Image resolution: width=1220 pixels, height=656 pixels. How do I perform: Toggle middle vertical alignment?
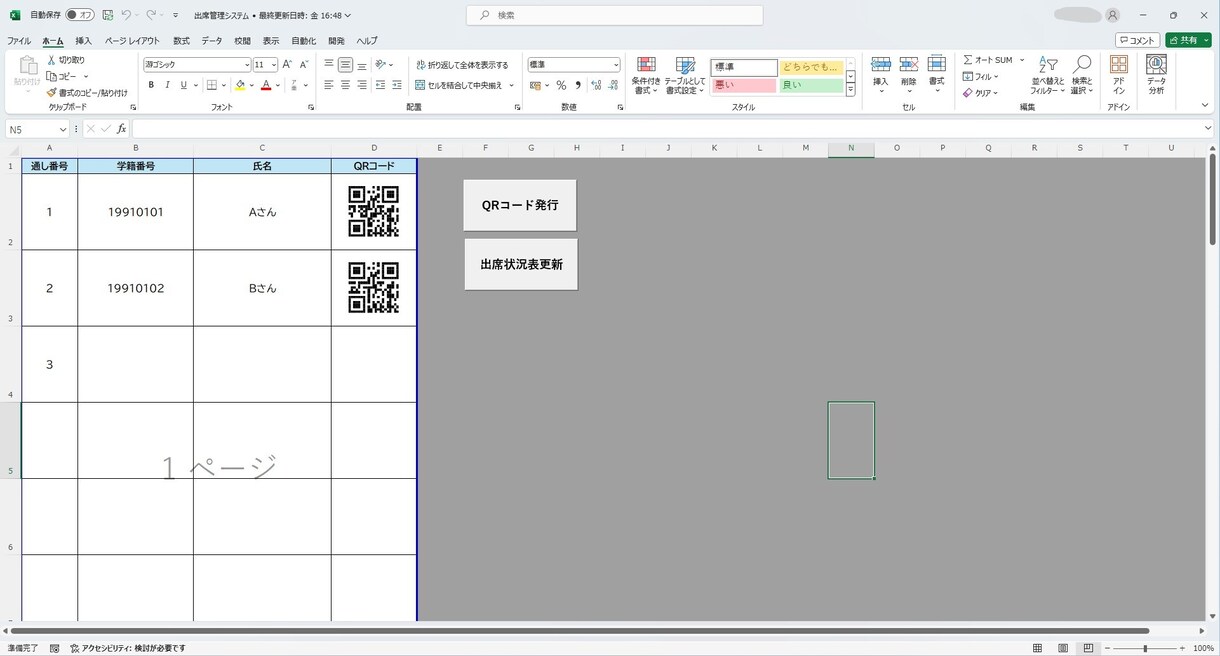point(345,64)
